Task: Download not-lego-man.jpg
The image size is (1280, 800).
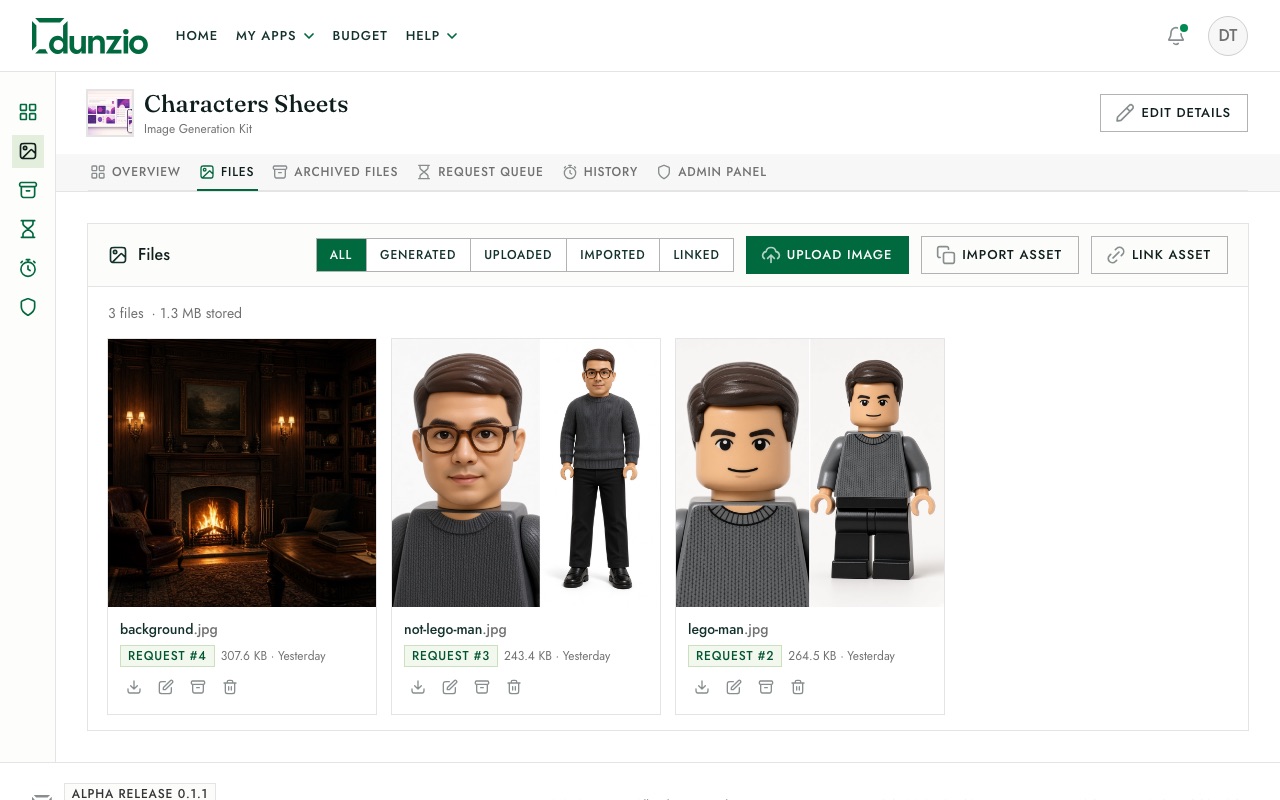Action: click(x=418, y=687)
